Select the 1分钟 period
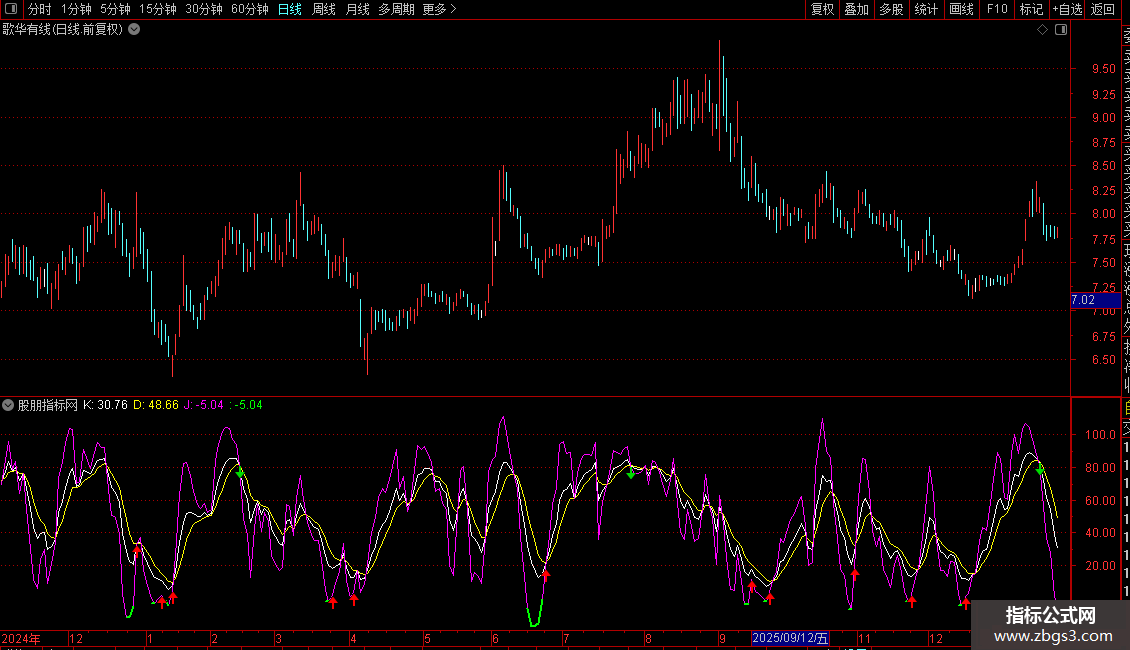1130x650 pixels. pyautogui.click(x=76, y=9)
